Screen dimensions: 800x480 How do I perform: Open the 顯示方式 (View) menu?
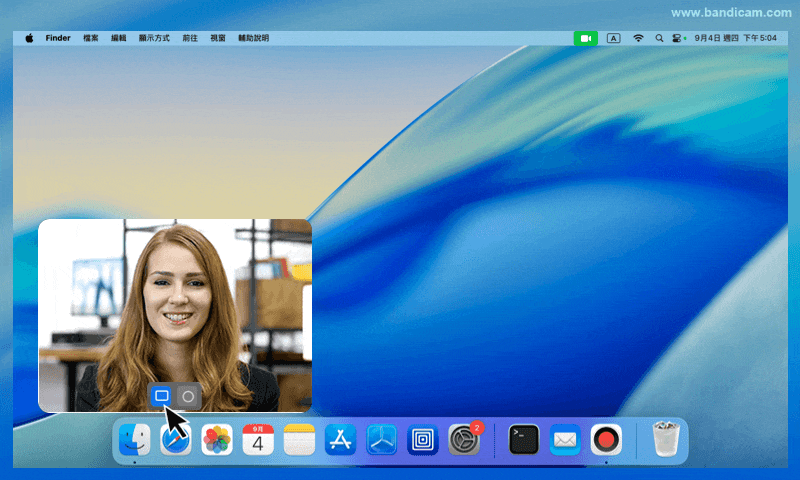pos(154,38)
